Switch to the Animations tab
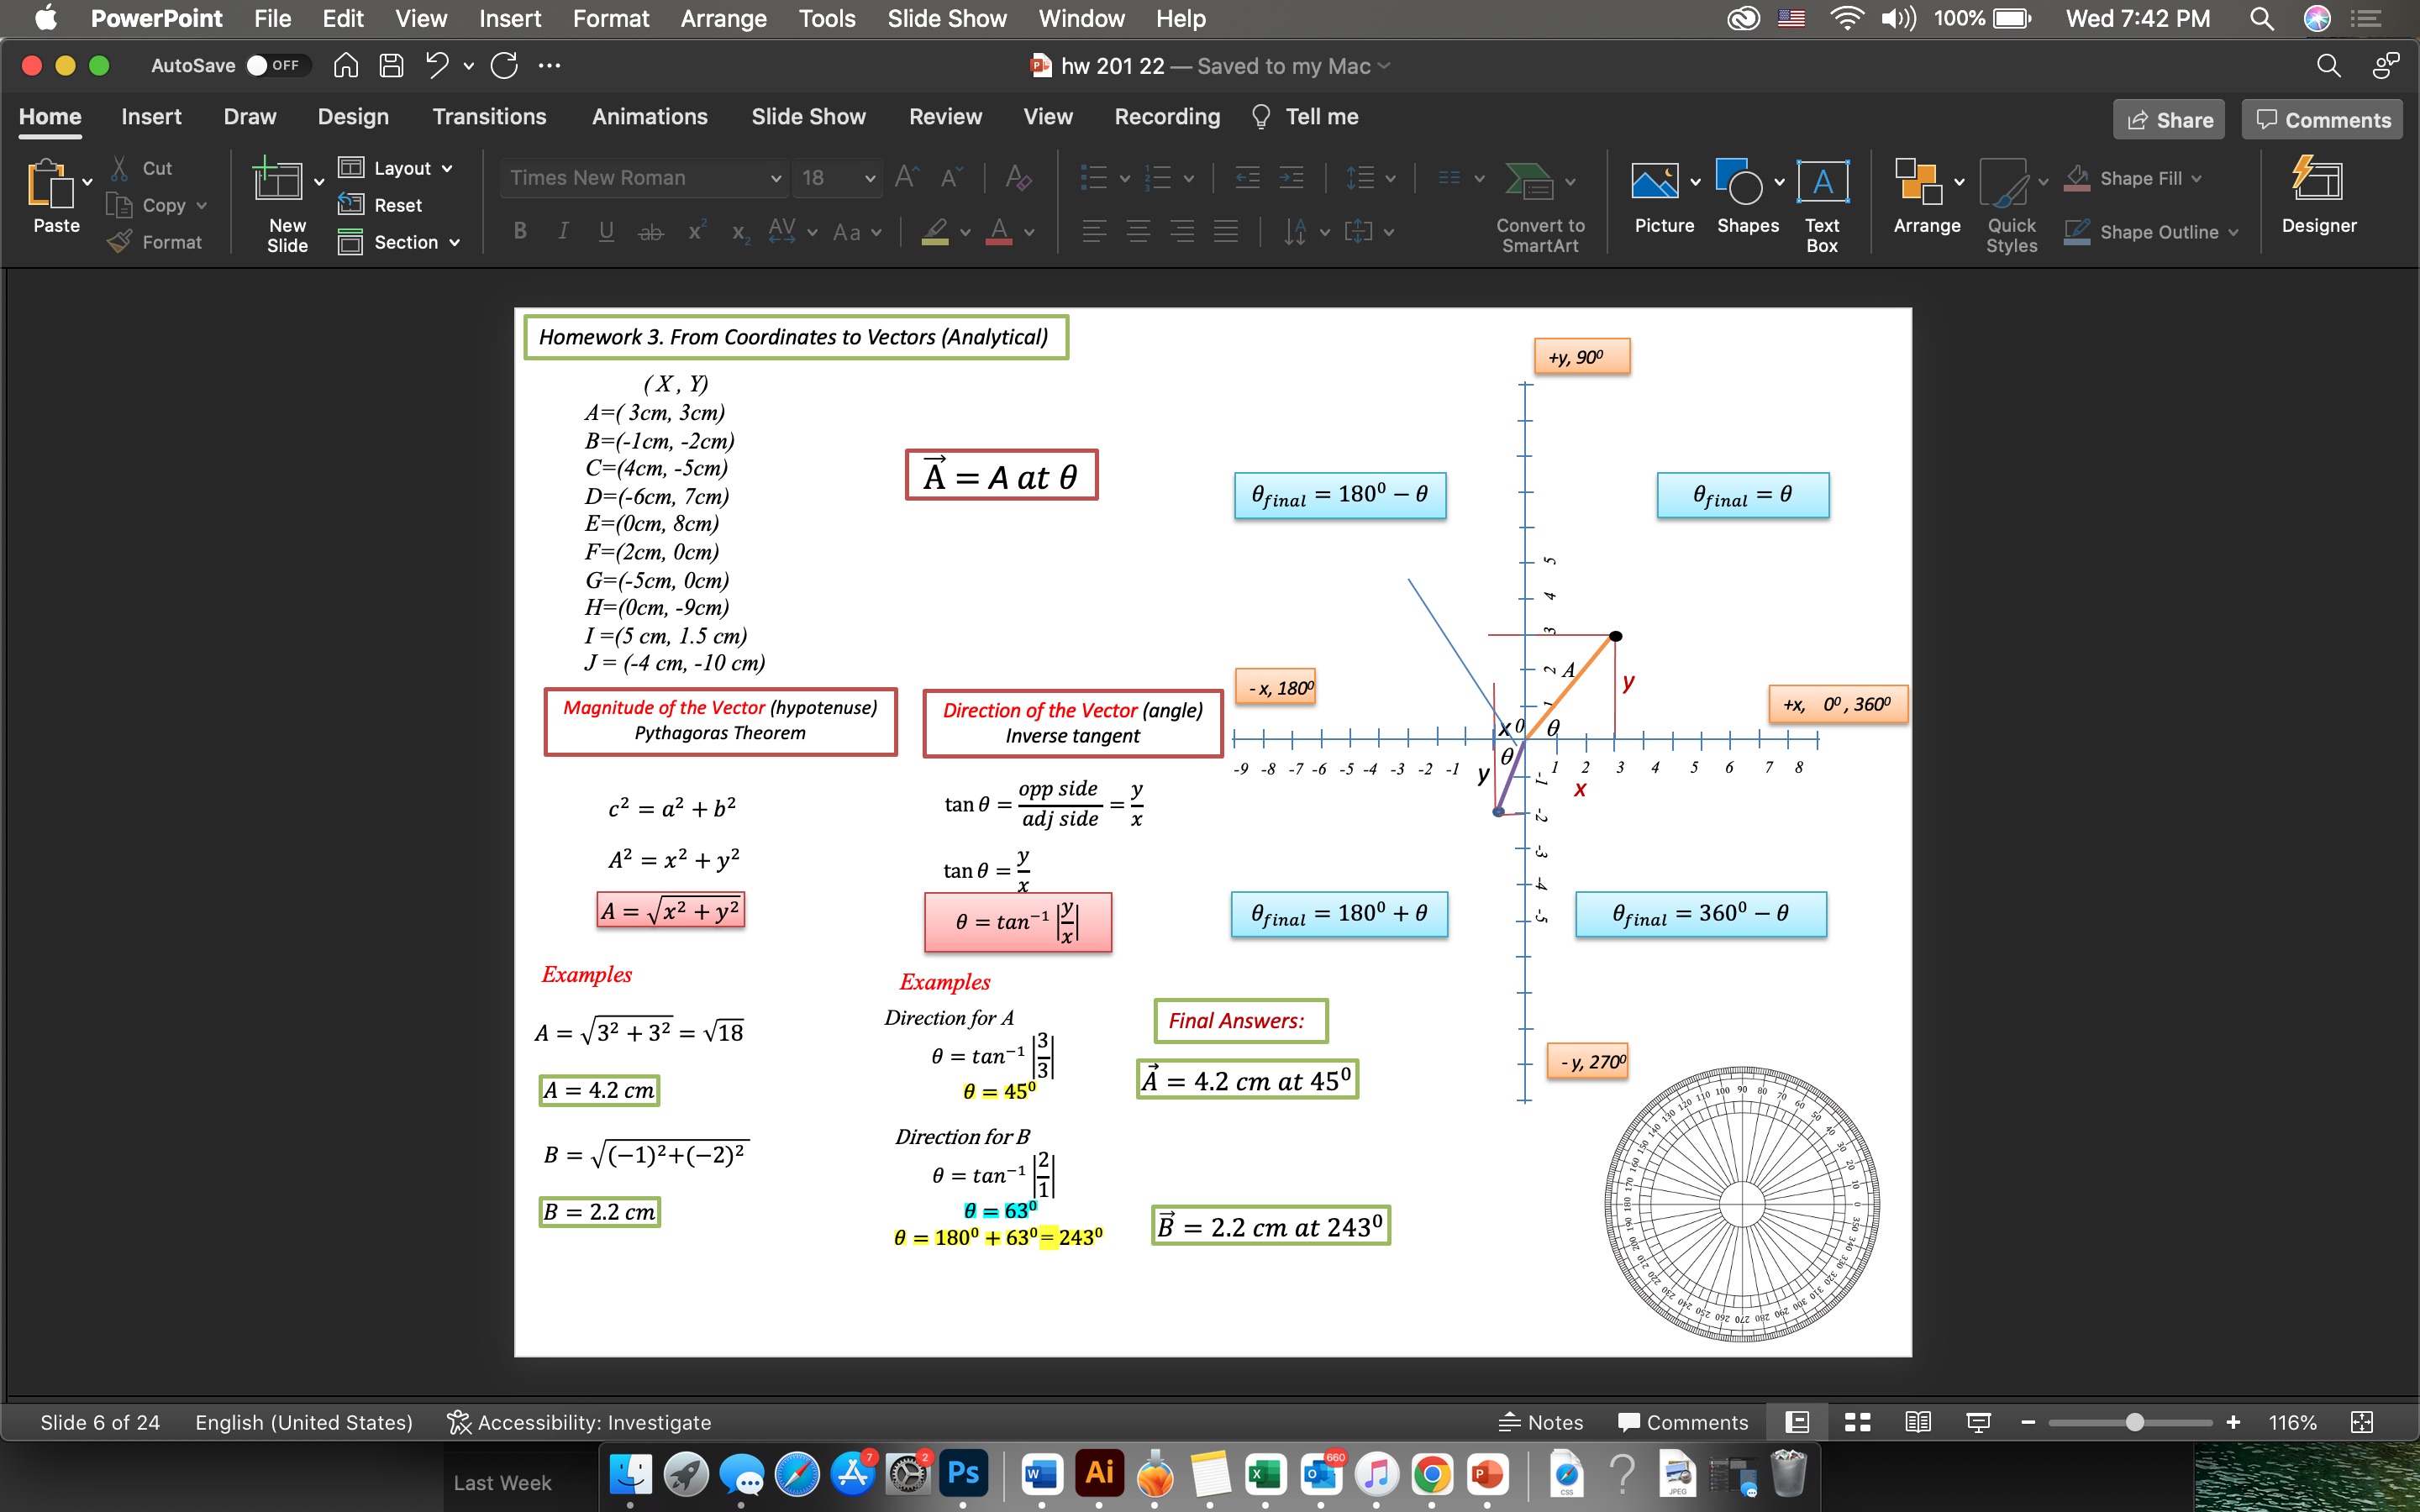 [649, 117]
